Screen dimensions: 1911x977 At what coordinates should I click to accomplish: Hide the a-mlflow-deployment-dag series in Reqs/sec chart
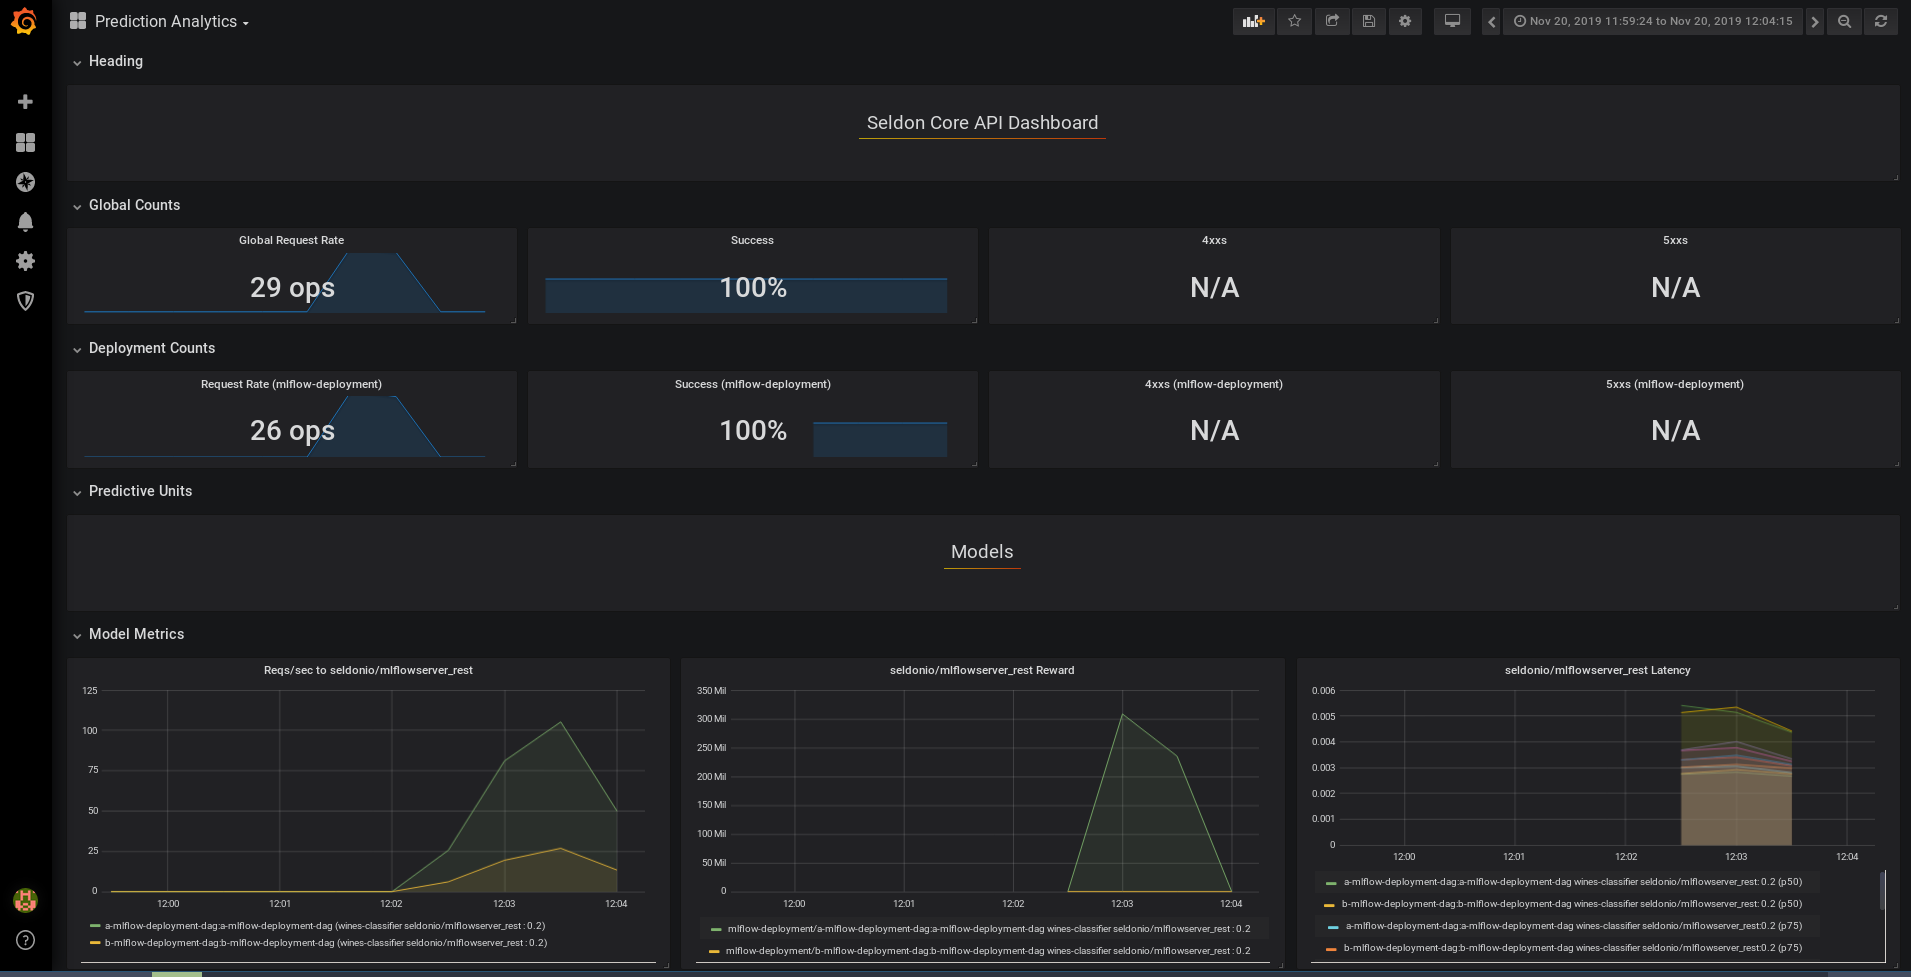[320, 925]
